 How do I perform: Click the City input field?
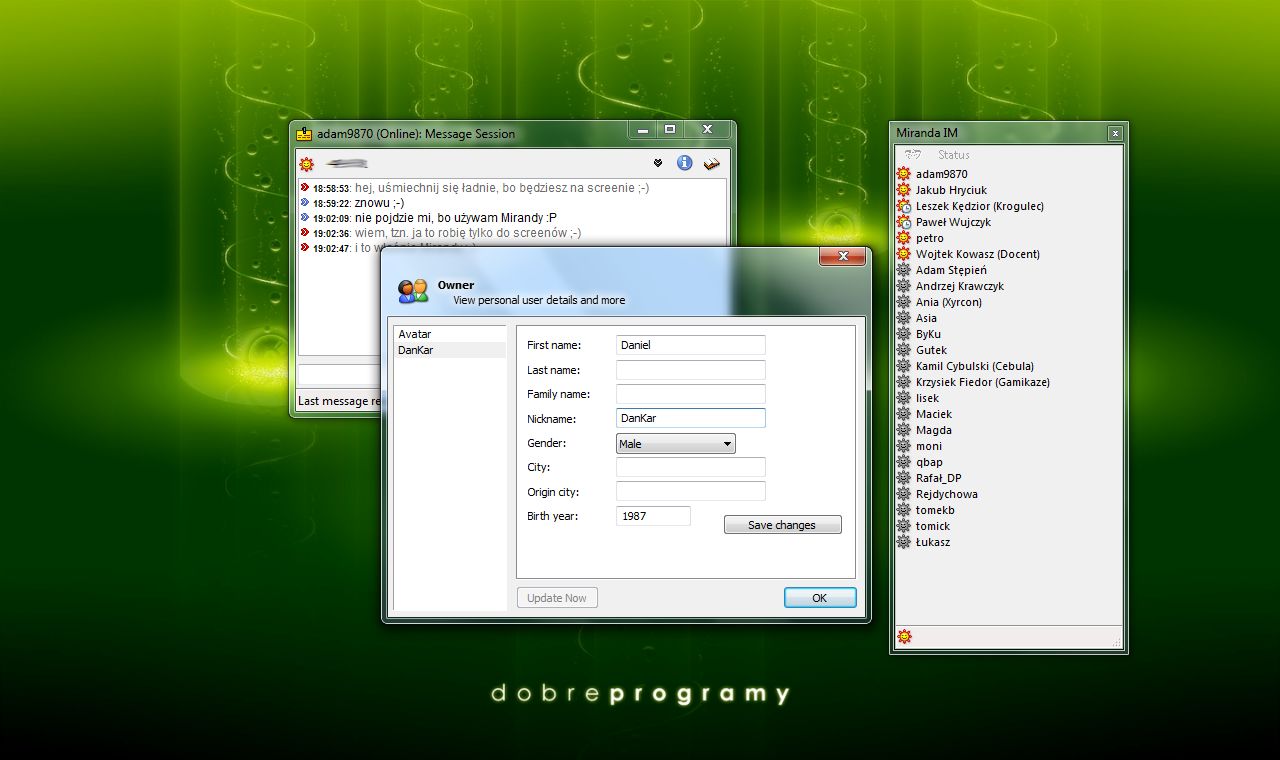(x=691, y=467)
